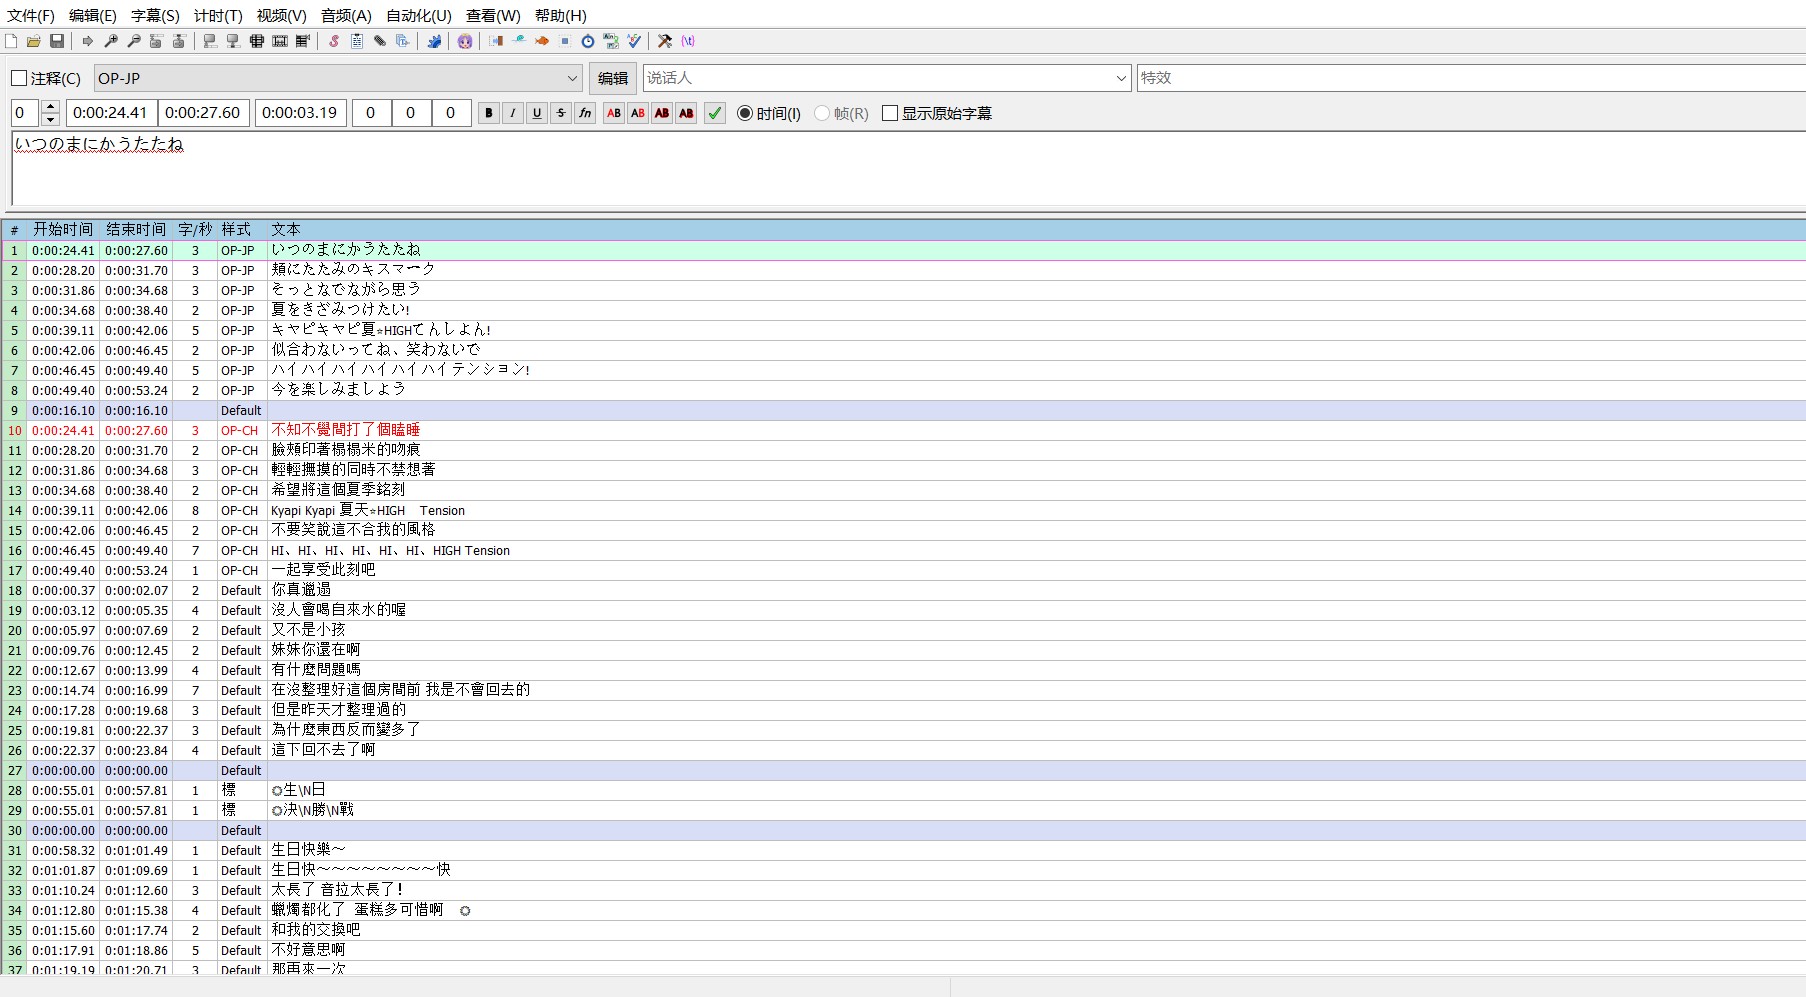Commit changes with green checkmark
The height and width of the screenshot is (997, 1806).
715,113
